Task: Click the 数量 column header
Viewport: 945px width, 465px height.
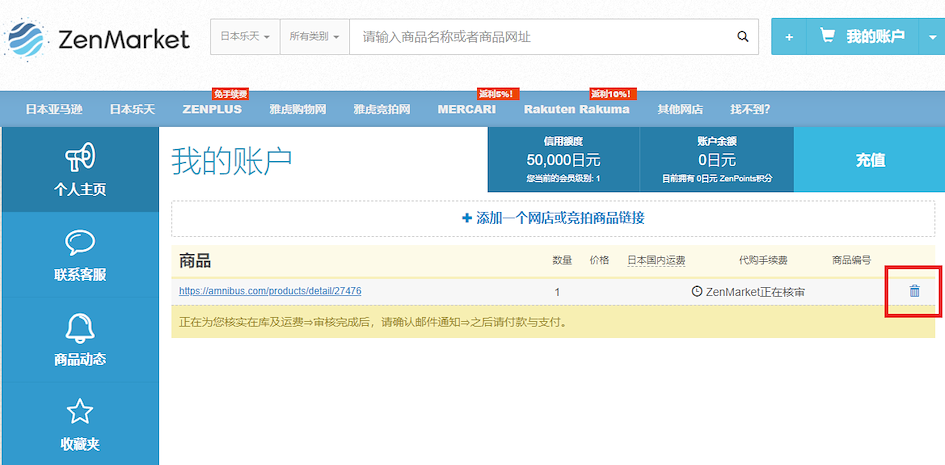Action: coord(562,261)
